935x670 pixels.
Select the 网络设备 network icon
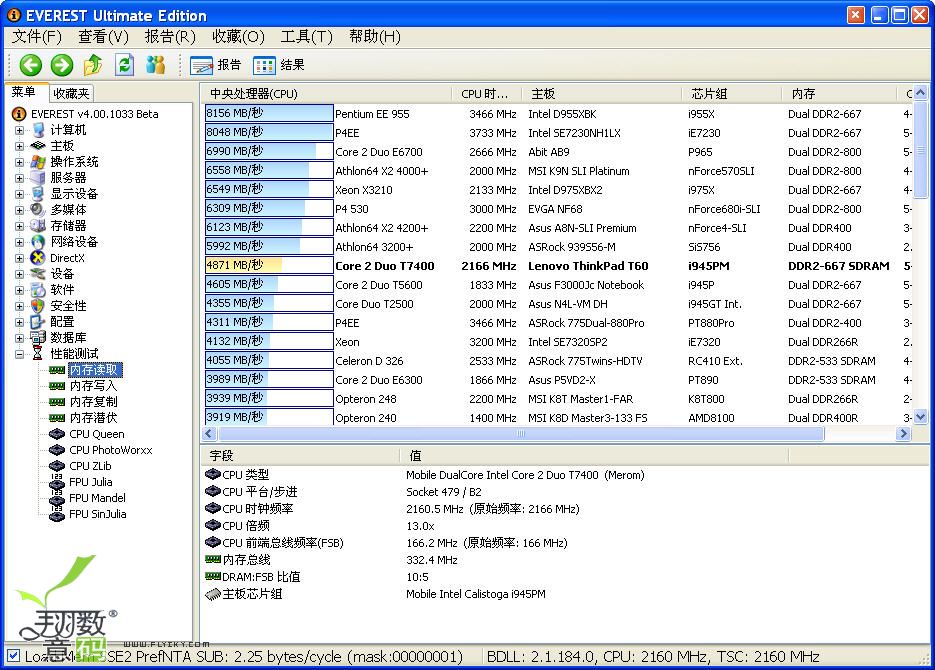[x=38, y=241]
